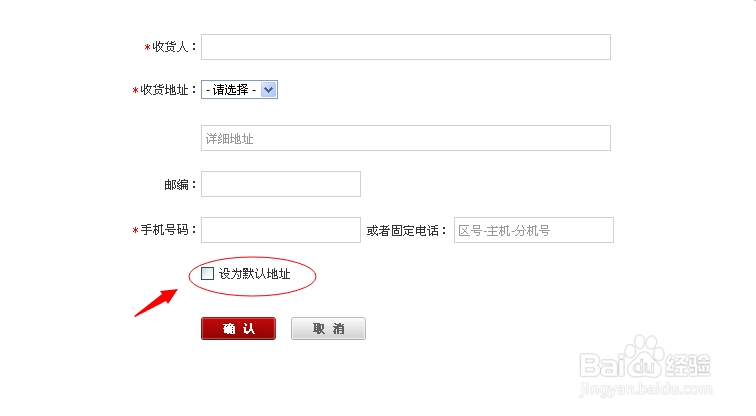
Task: Click the arrow on the 收货地址 select box
Action: coord(268,90)
